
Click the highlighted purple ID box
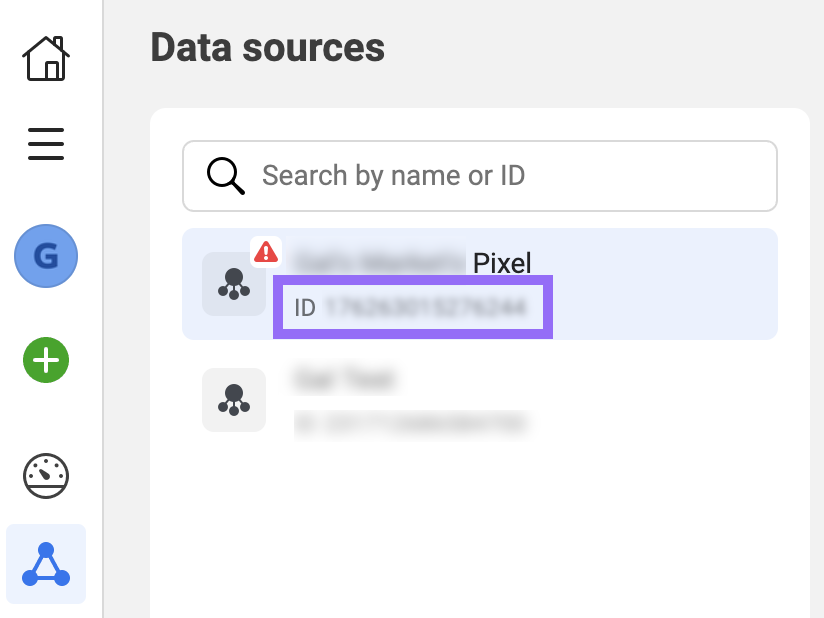point(412,306)
